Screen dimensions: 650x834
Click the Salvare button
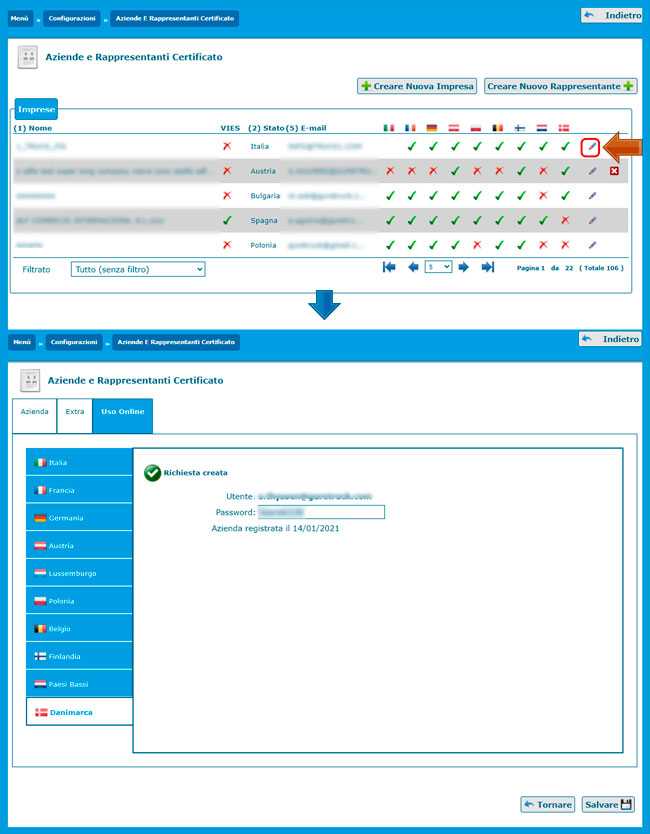click(x=608, y=804)
